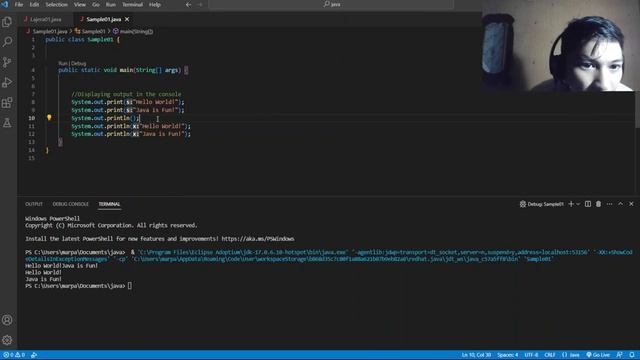The image size is (640, 360).
Task: Switch to the DEBUG CONSOLE tab
Action: 71,204
